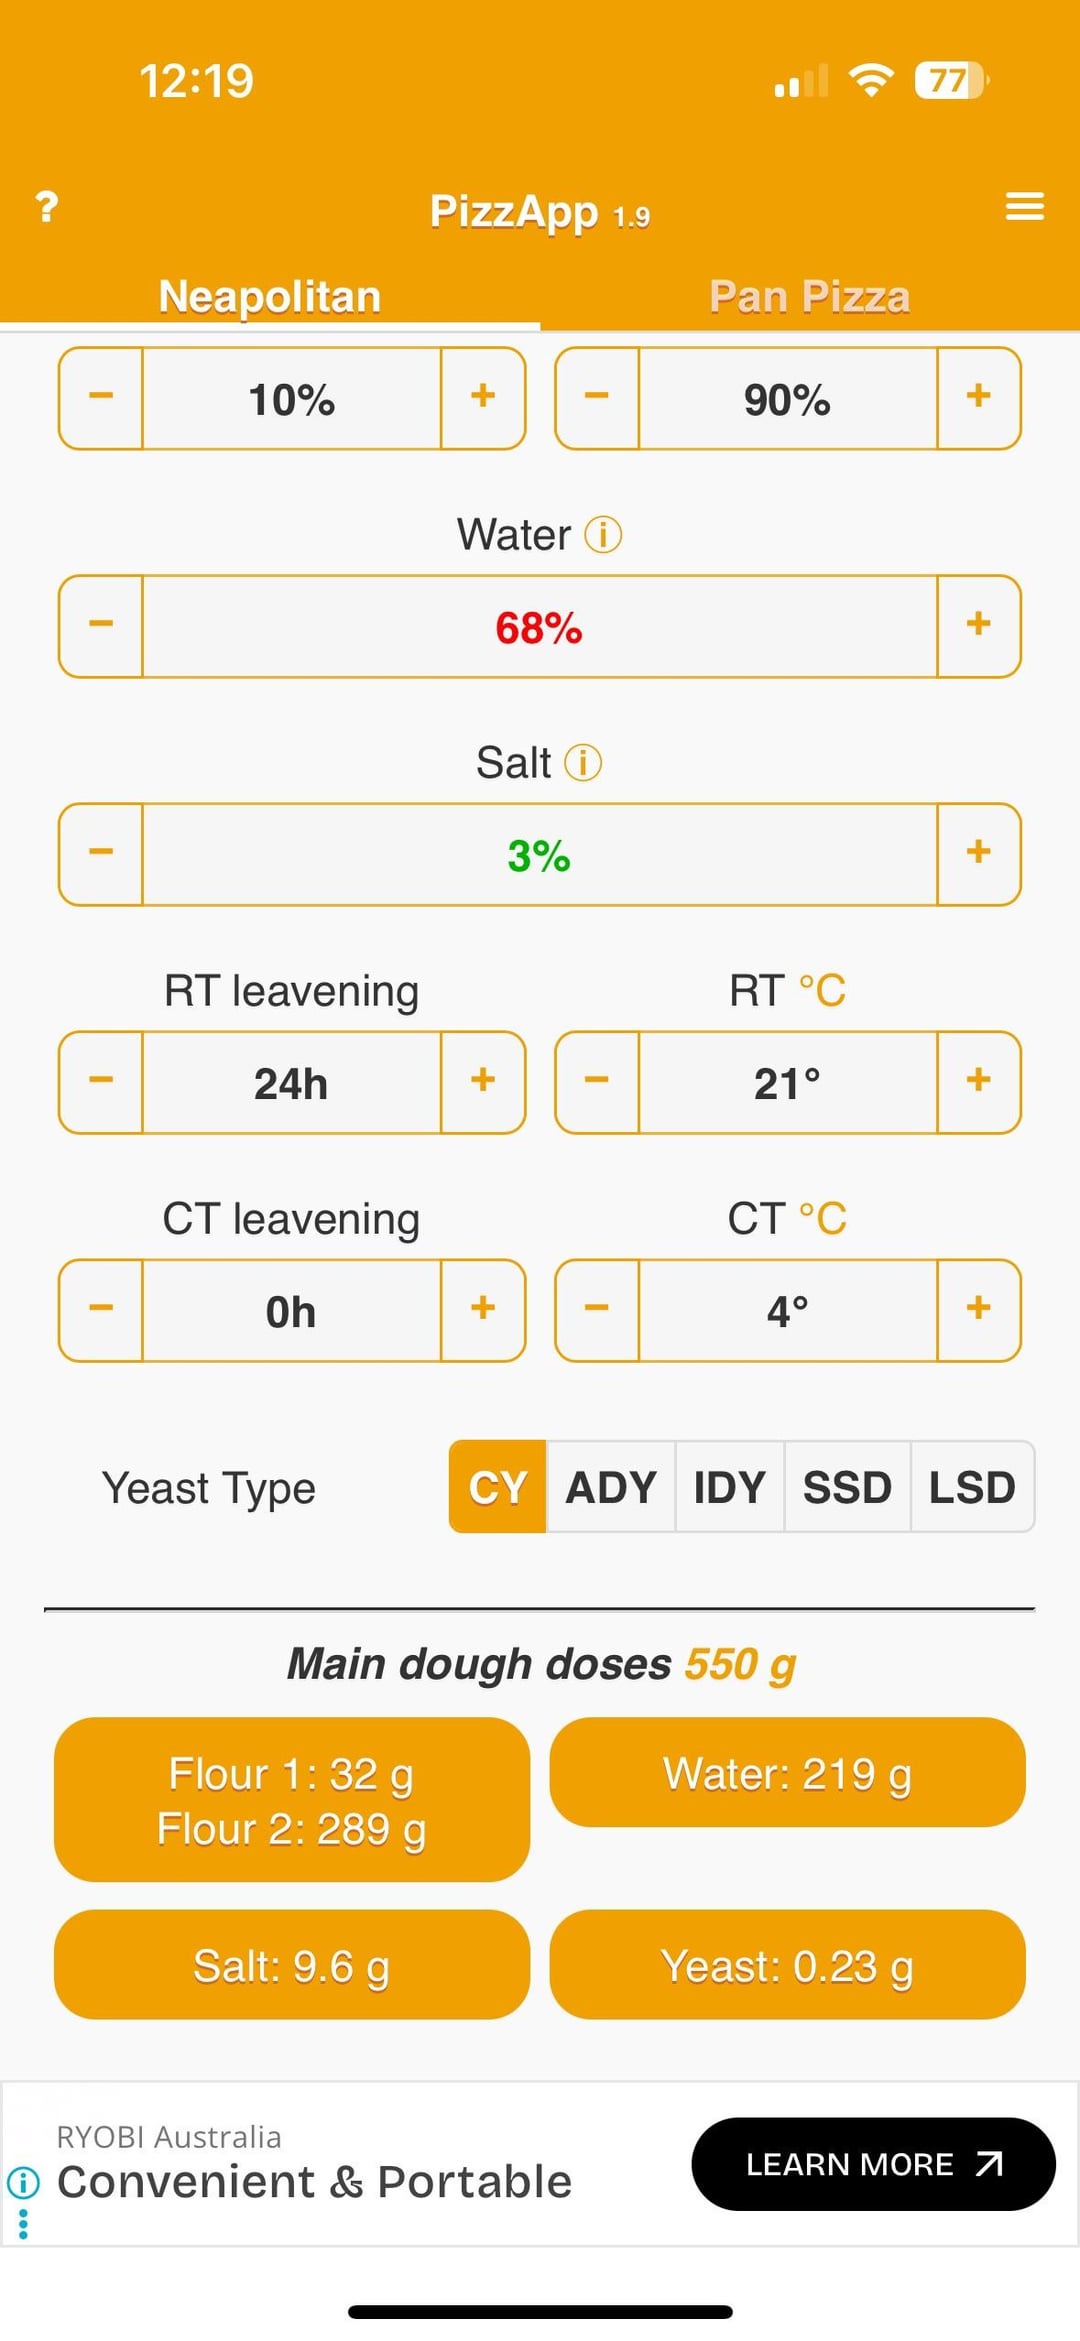Screen dimensions: 1080x2341
Task: Tap the Water info icon
Action: pos(603,535)
